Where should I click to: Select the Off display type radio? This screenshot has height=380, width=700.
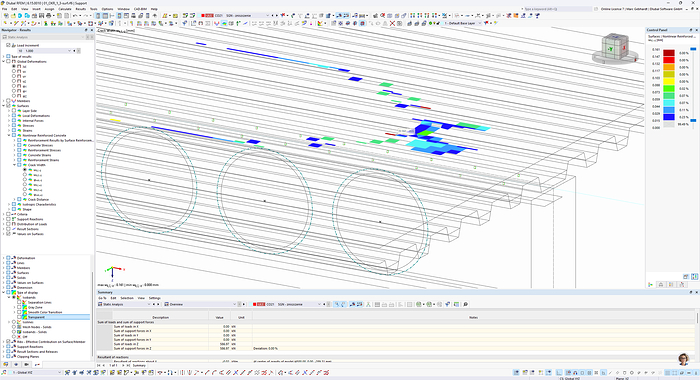coord(14,337)
